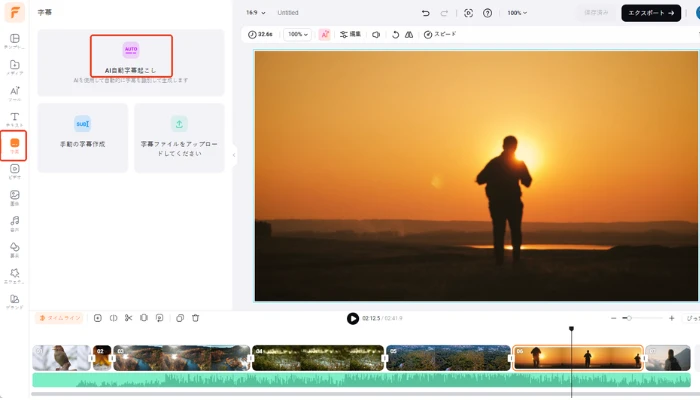The image size is (700, 400).
Task: Open the help question mark icon
Action: tap(487, 13)
